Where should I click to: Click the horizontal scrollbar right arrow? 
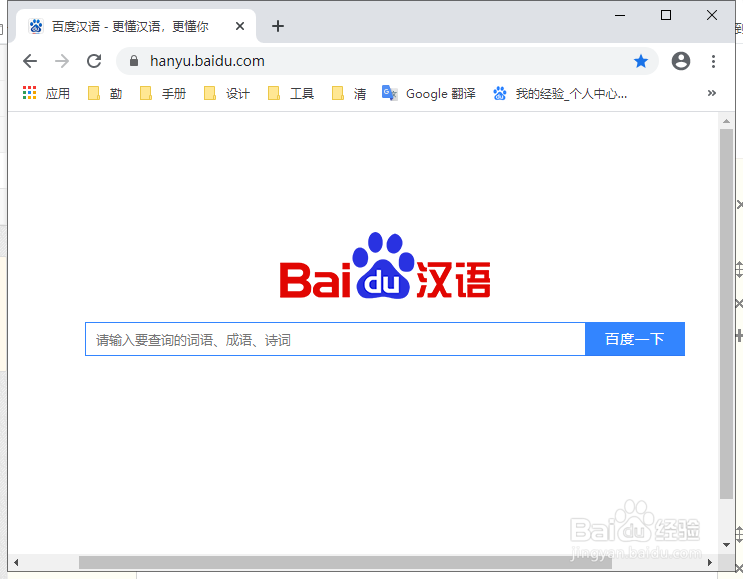710,562
